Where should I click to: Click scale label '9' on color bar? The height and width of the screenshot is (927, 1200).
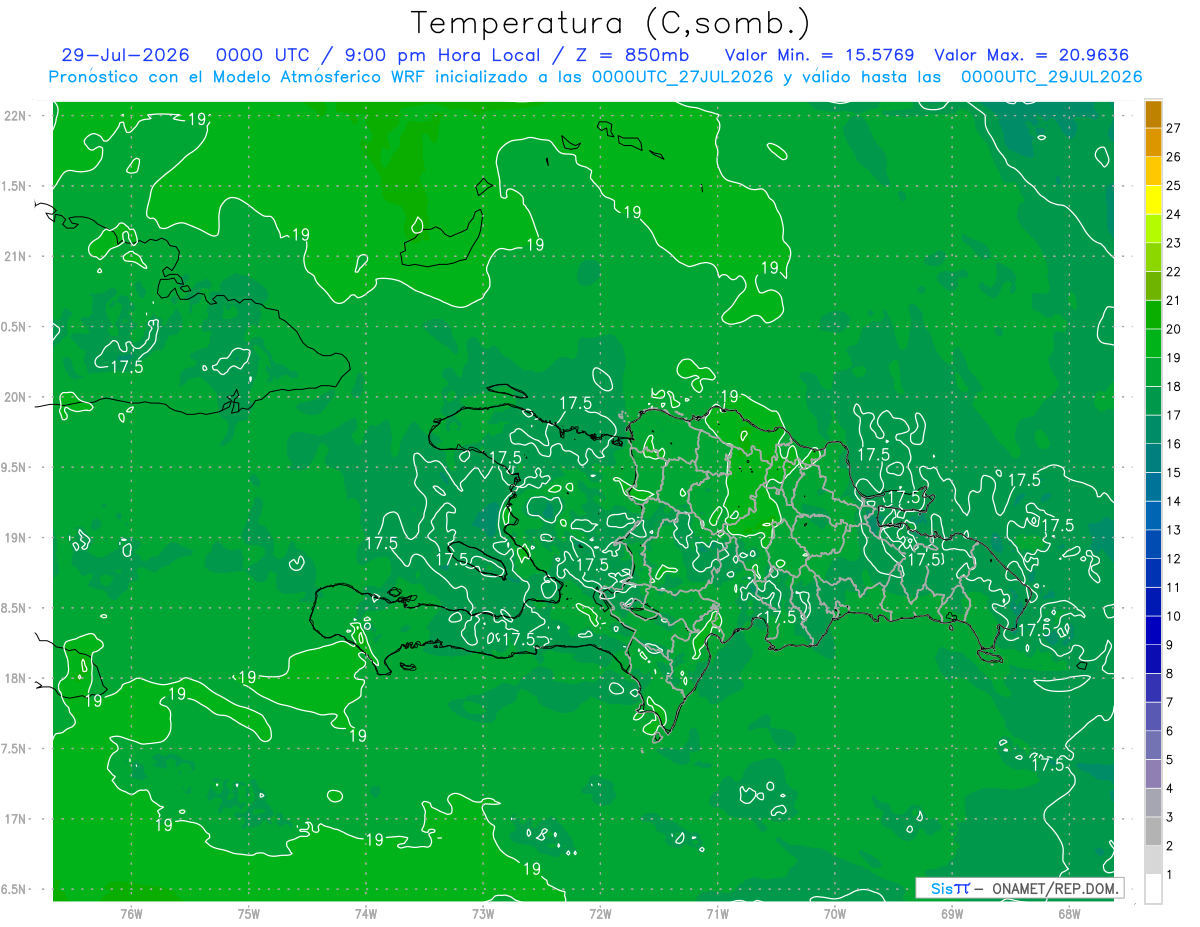(x=1170, y=645)
